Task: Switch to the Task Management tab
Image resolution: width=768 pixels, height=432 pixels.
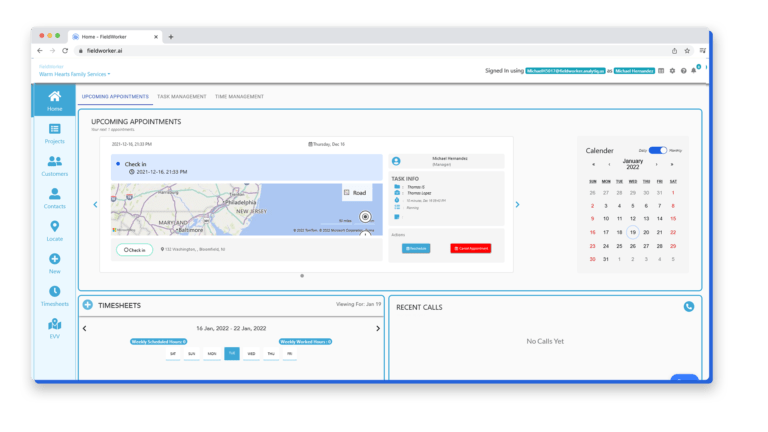Action: pyautogui.click(x=182, y=97)
